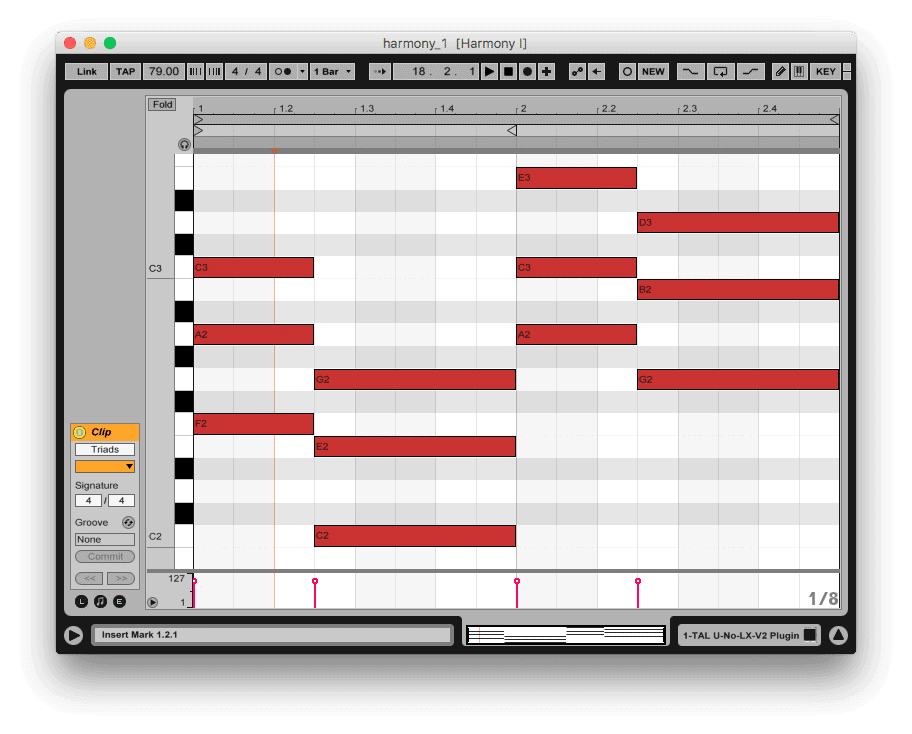912x734 pixels.
Task: Expand the velocity lane fold triangle
Action: coord(152,602)
